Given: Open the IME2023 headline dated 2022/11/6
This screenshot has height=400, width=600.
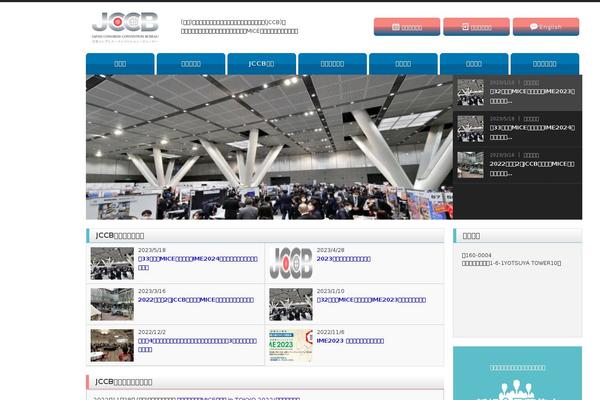Looking at the screenshot, I should [350, 341].
